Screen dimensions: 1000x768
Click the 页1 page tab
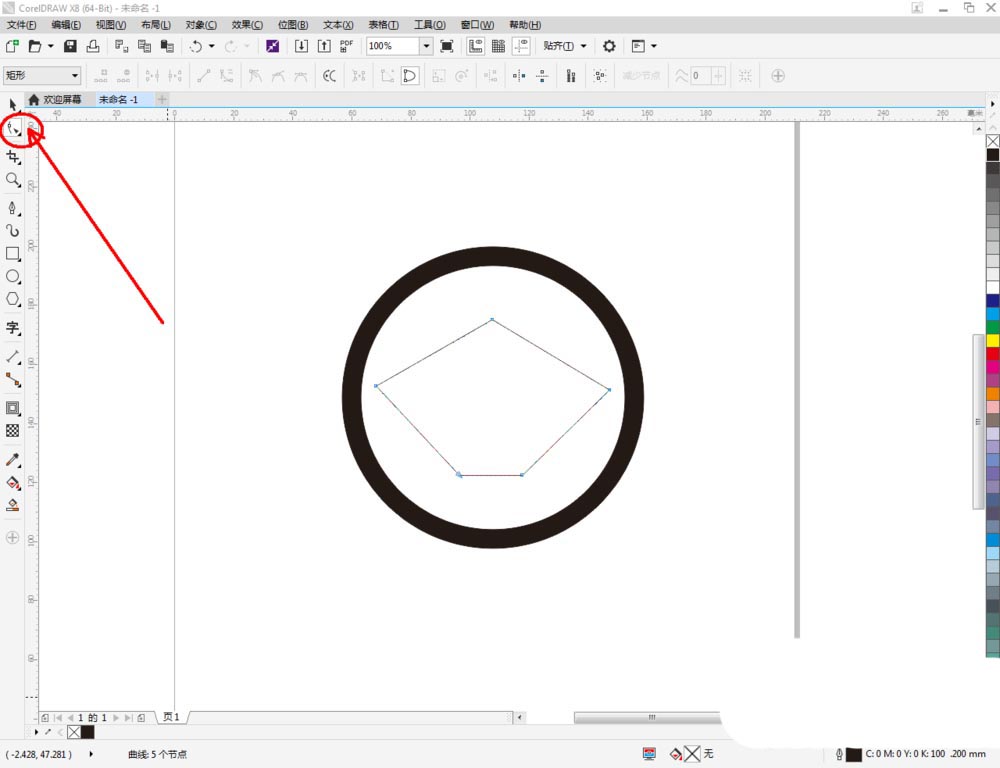(171, 717)
